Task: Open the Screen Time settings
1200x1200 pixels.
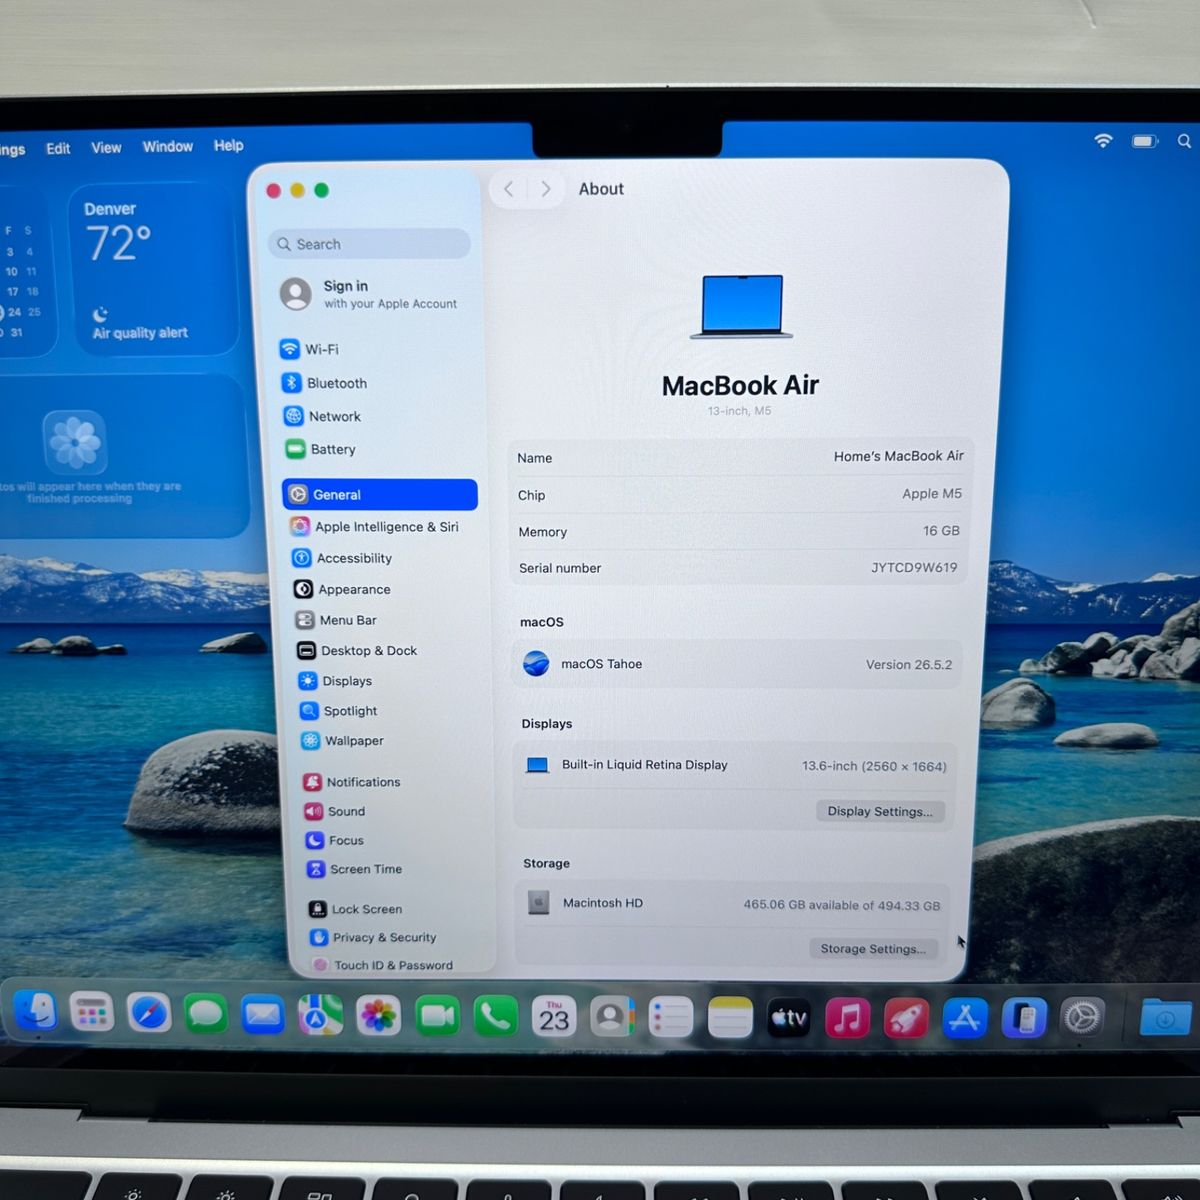Action: (x=354, y=869)
